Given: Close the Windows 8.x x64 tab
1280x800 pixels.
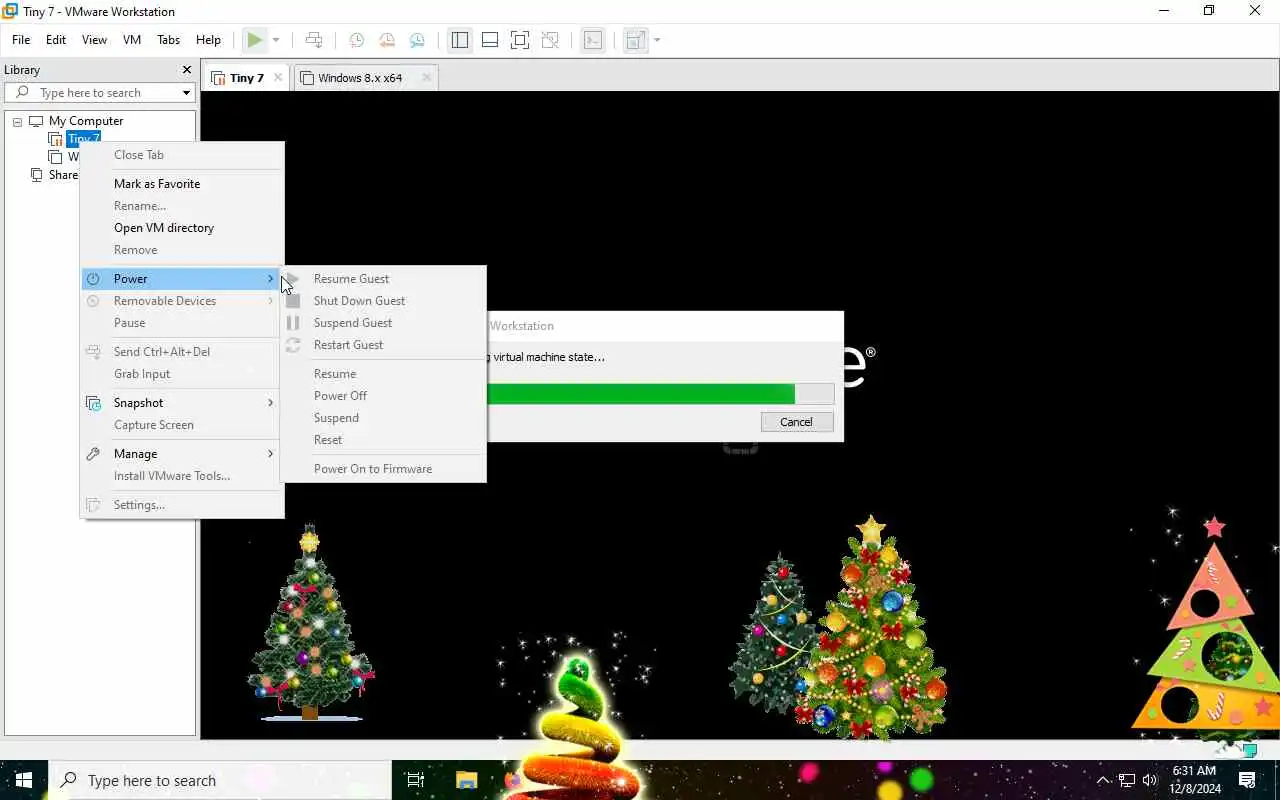Looking at the screenshot, I should click(x=426, y=77).
